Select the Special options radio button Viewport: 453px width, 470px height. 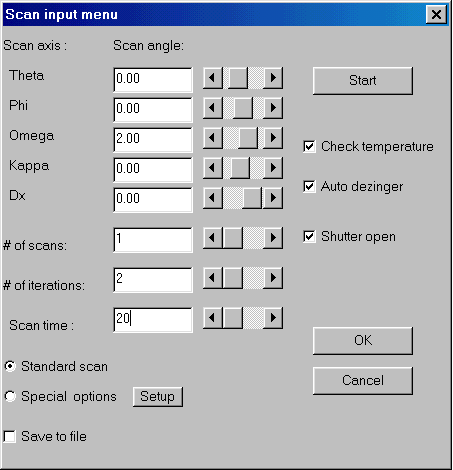(10, 396)
